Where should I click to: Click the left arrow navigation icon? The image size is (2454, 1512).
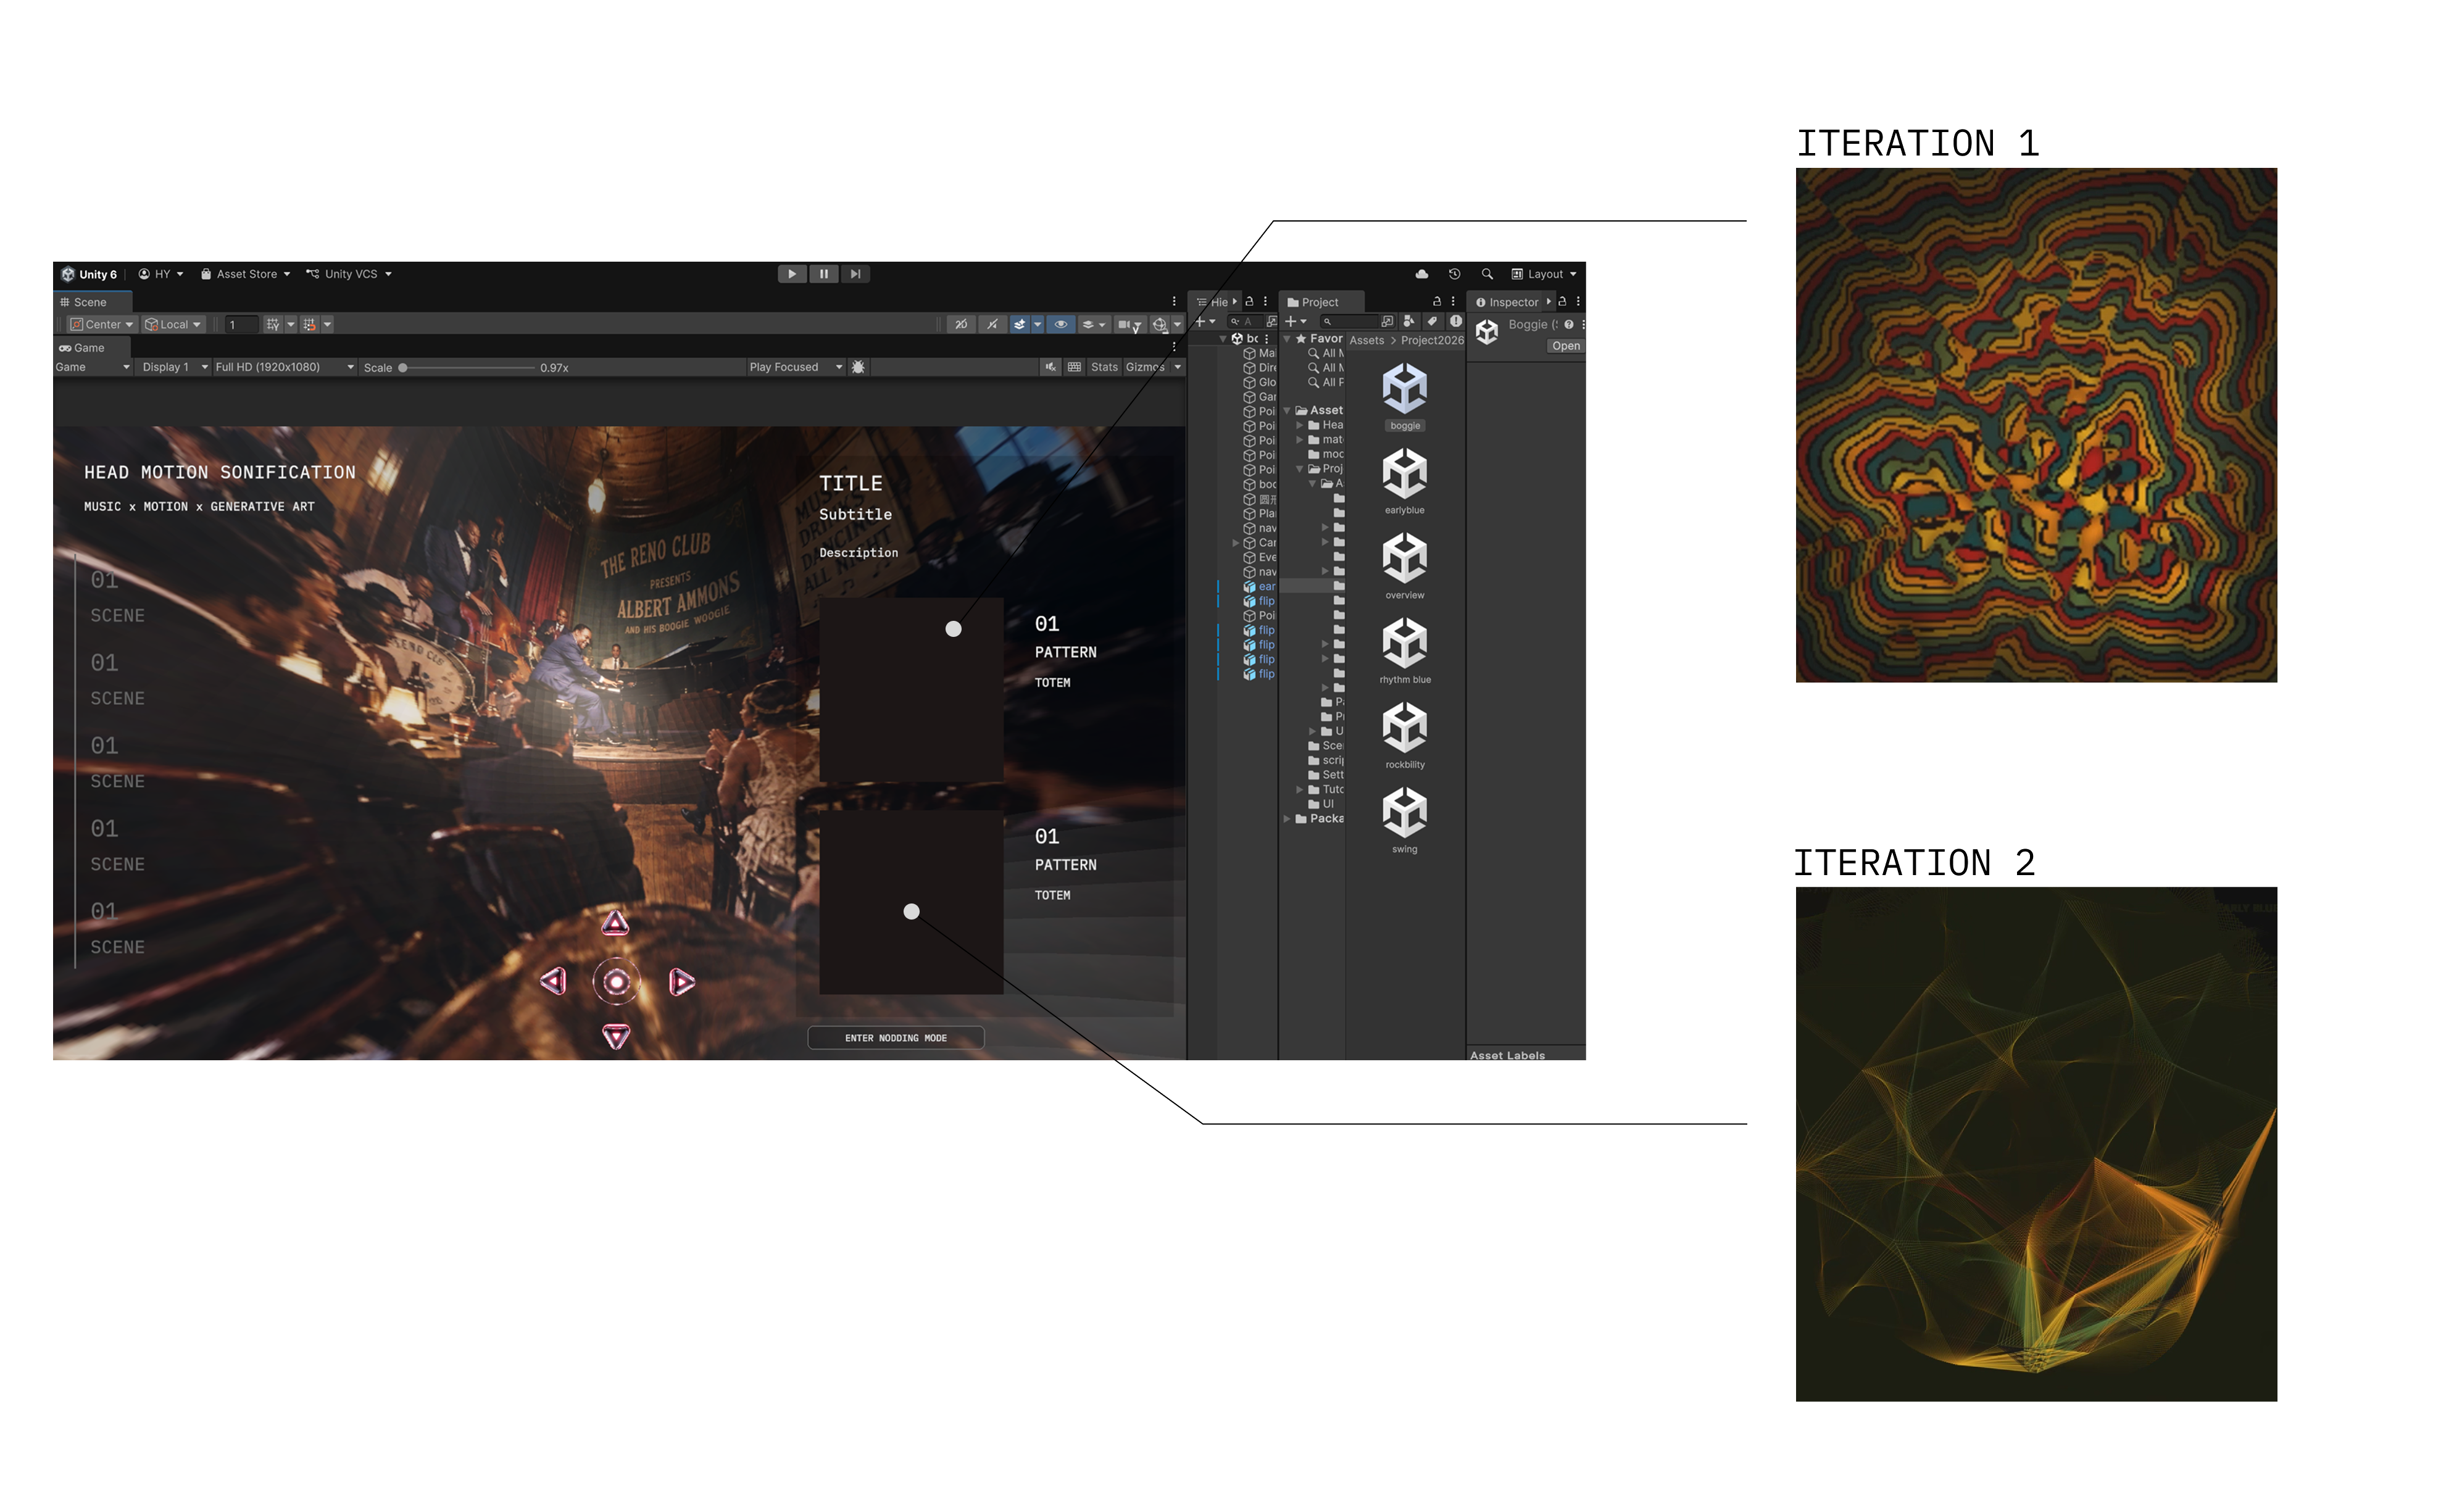554,981
